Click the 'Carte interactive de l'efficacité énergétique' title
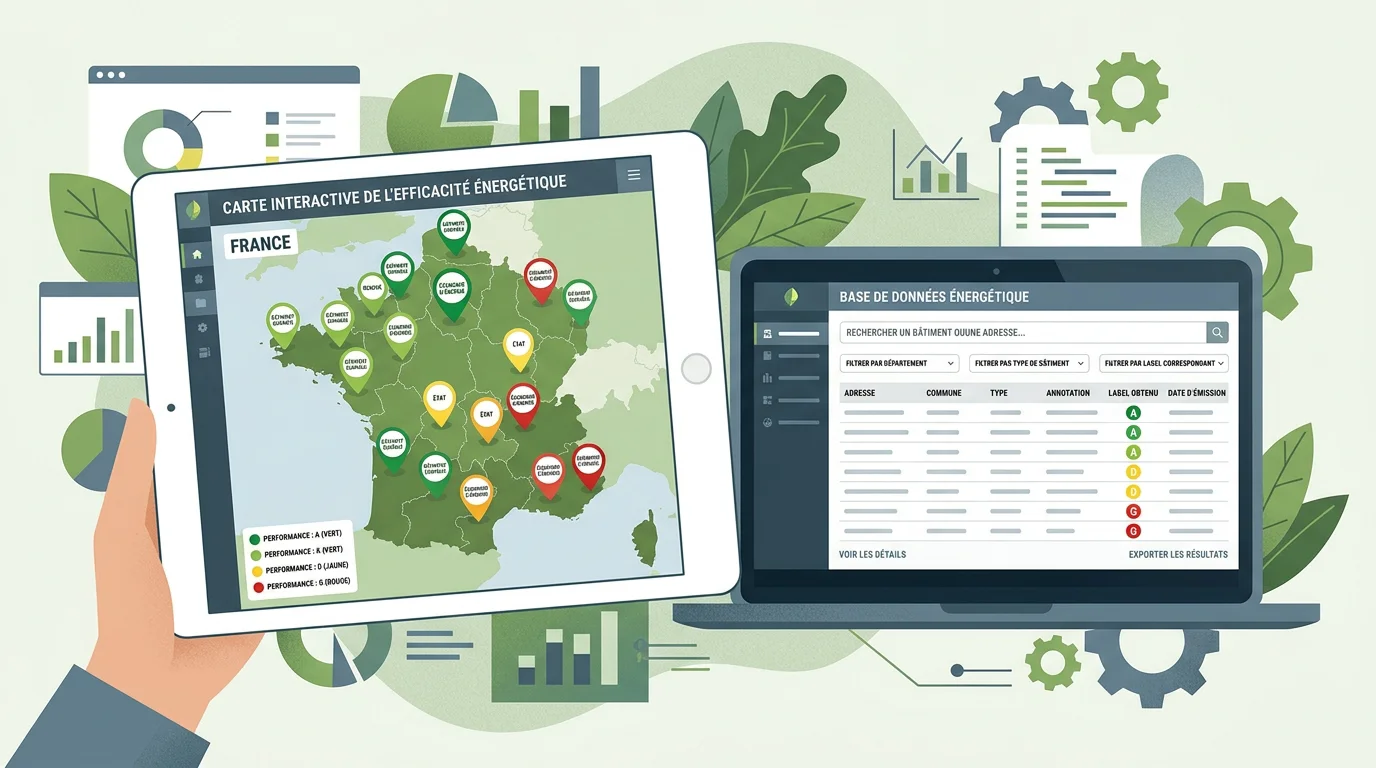The image size is (1376, 768). [x=394, y=195]
